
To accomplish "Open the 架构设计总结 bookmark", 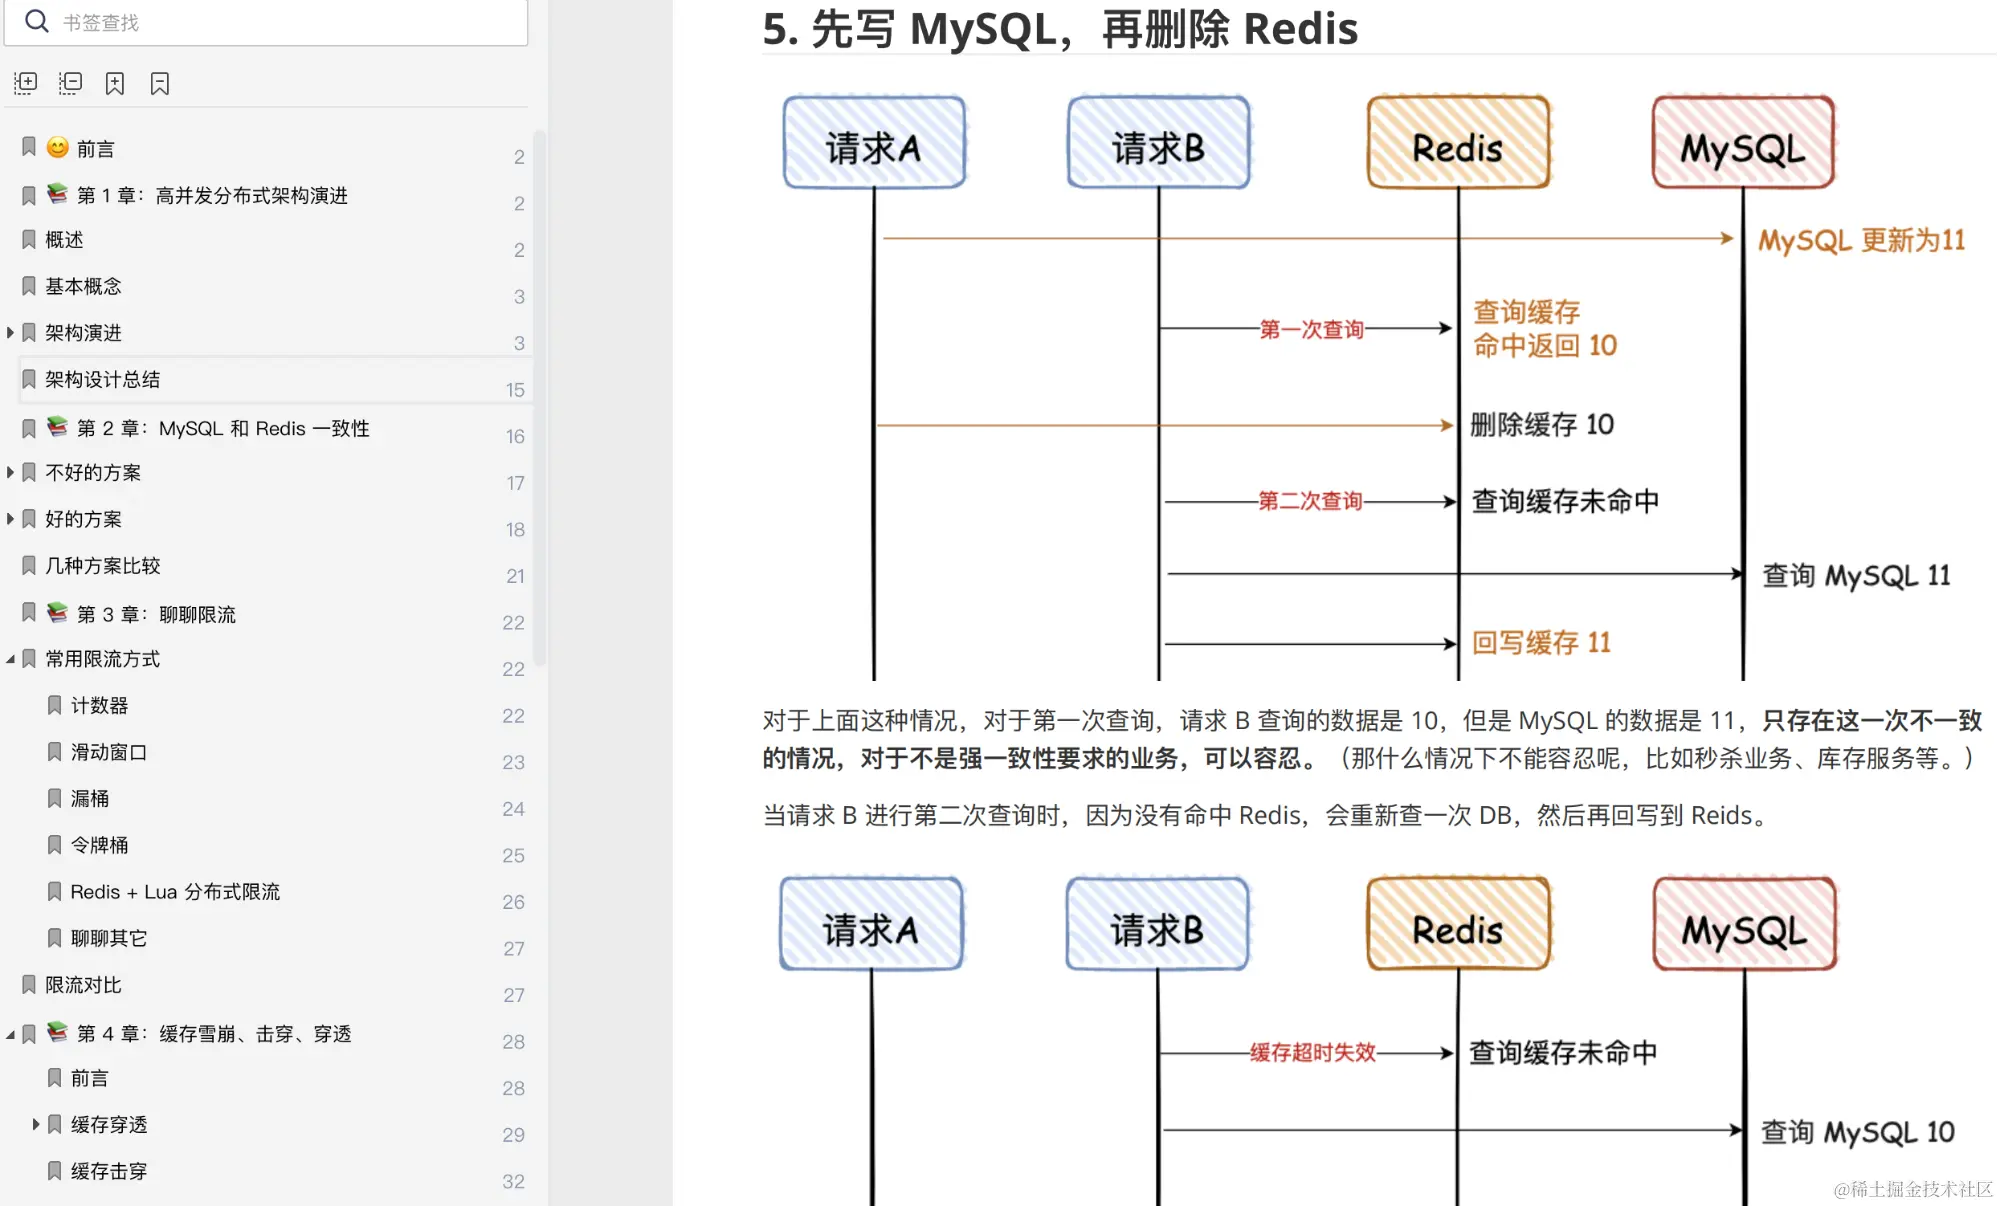I will coord(102,380).
